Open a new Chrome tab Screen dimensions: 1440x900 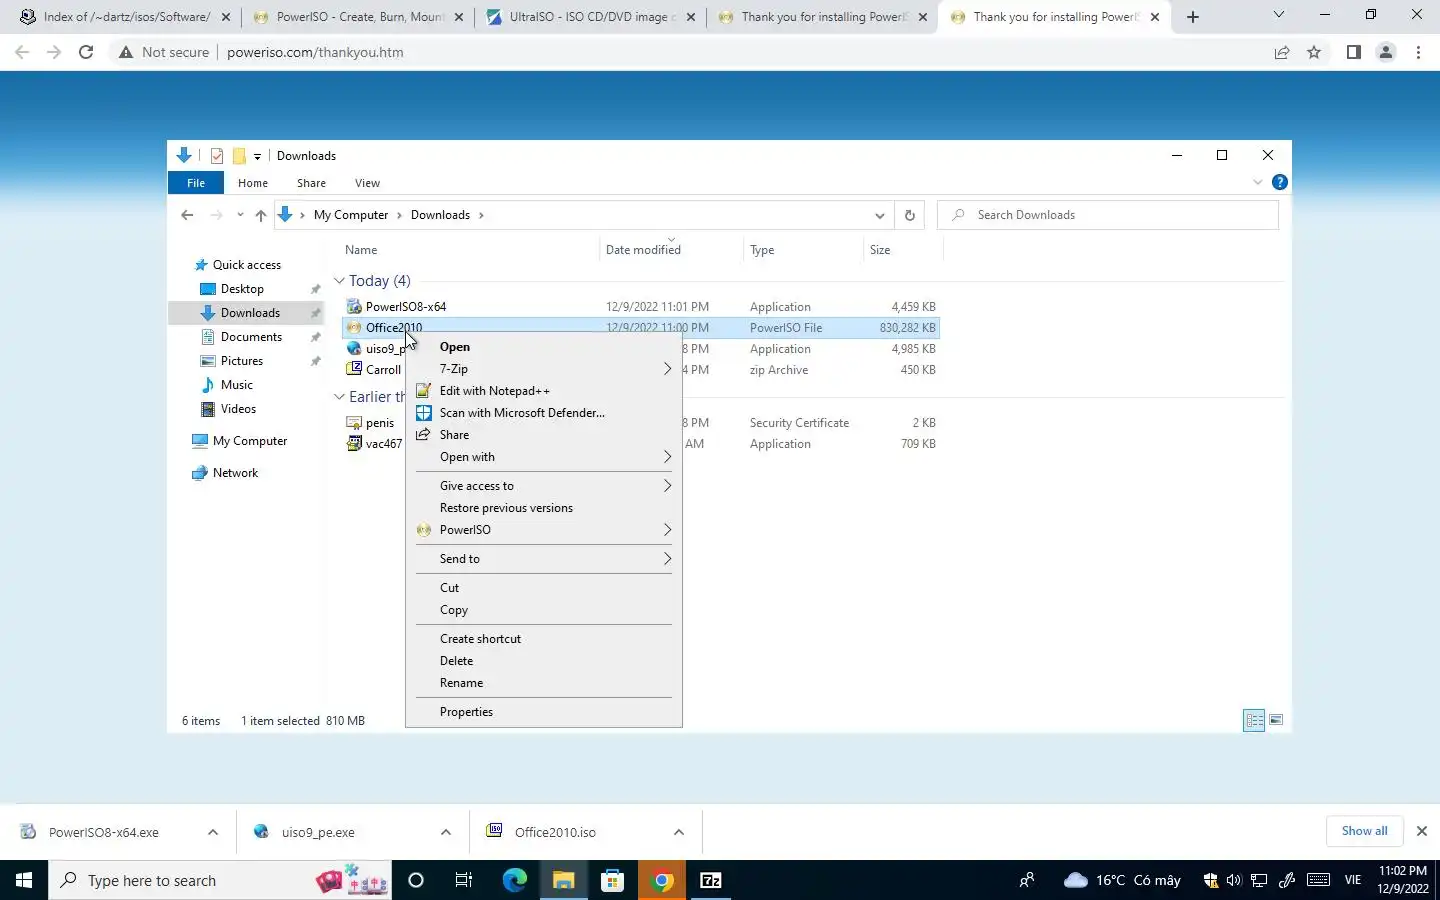1192,17
